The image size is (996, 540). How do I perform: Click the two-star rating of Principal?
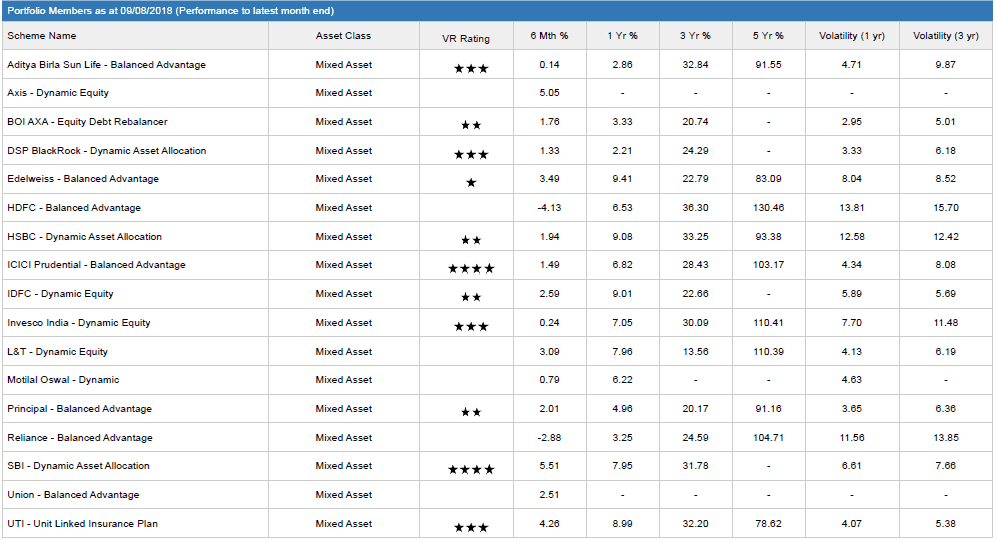point(471,412)
